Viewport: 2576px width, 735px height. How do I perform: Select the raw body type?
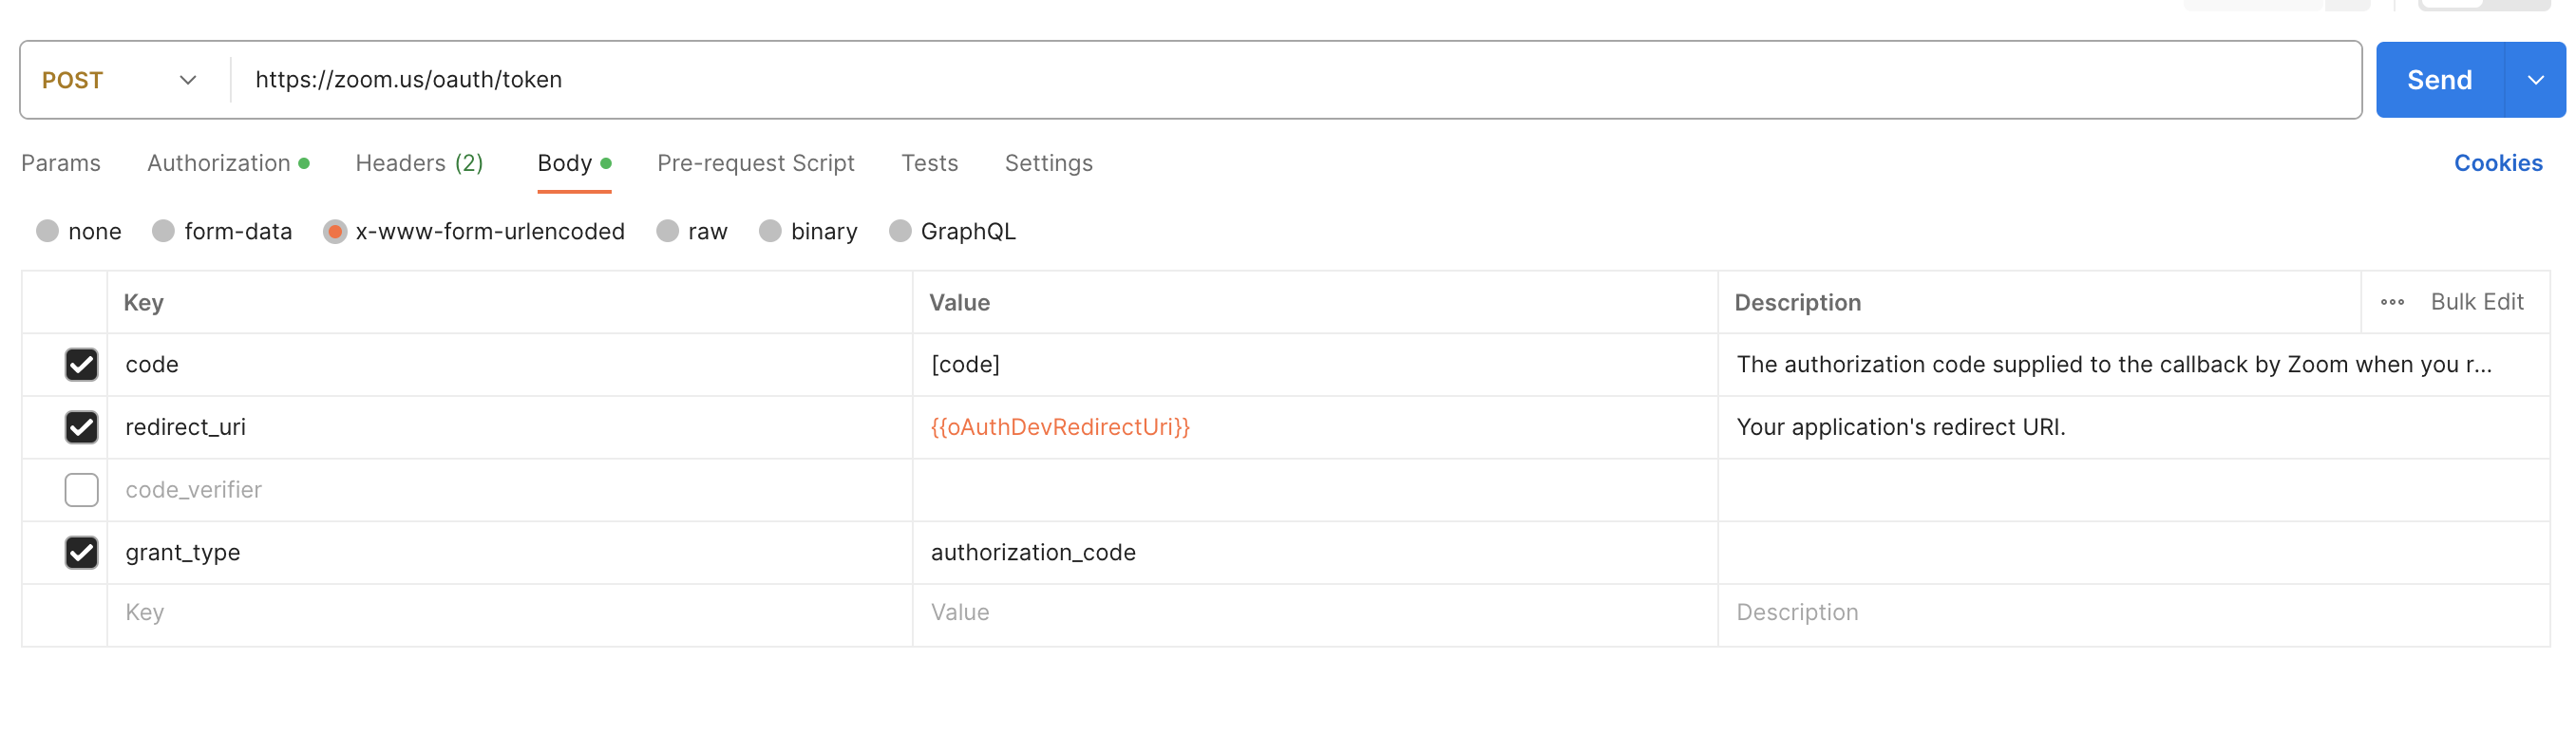(668, 231)
